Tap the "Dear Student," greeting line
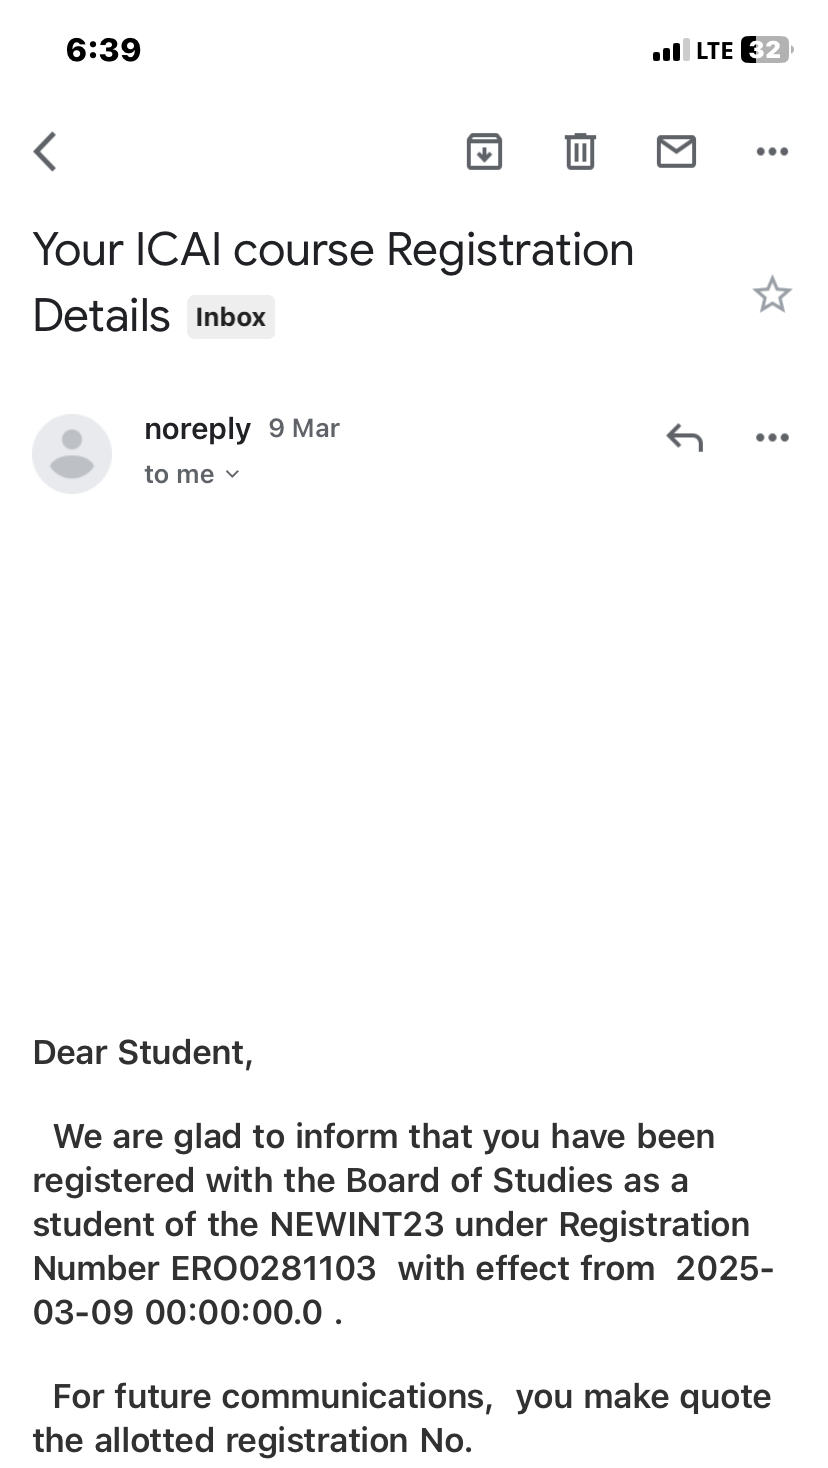The image size is (828, 1468). 143,1052
